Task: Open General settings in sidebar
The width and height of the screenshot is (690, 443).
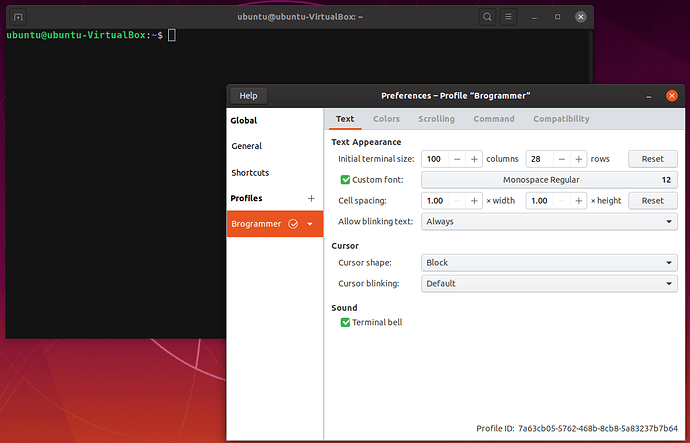Action: [x=275, y=146]
